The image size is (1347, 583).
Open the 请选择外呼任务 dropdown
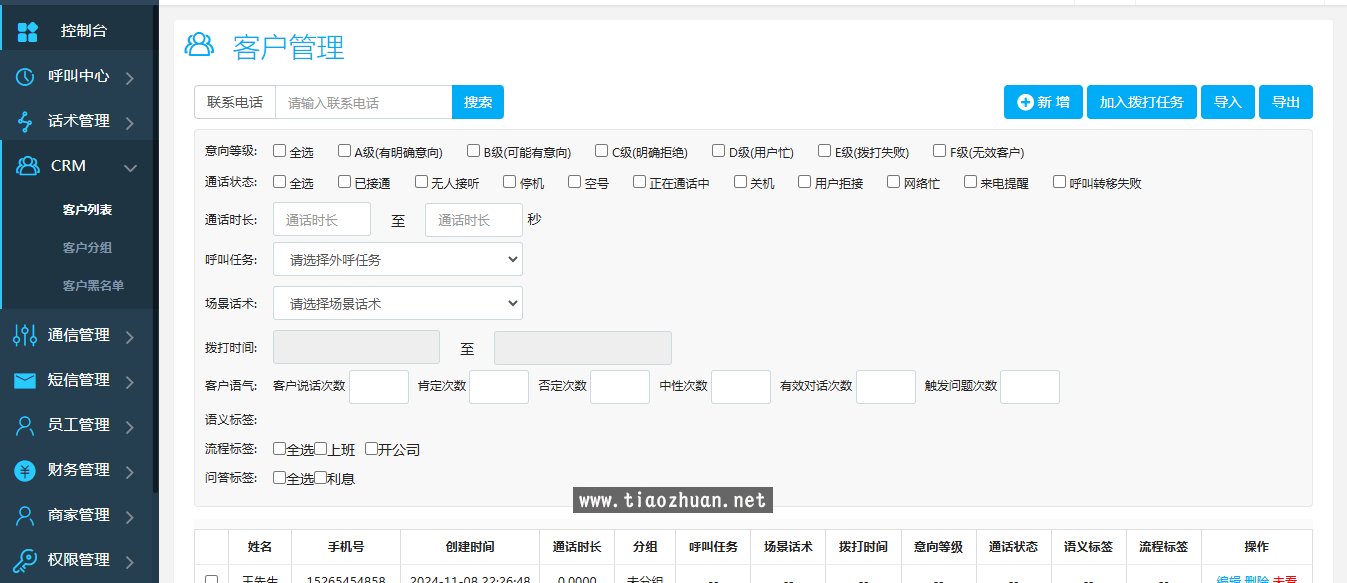coord(397,259)
